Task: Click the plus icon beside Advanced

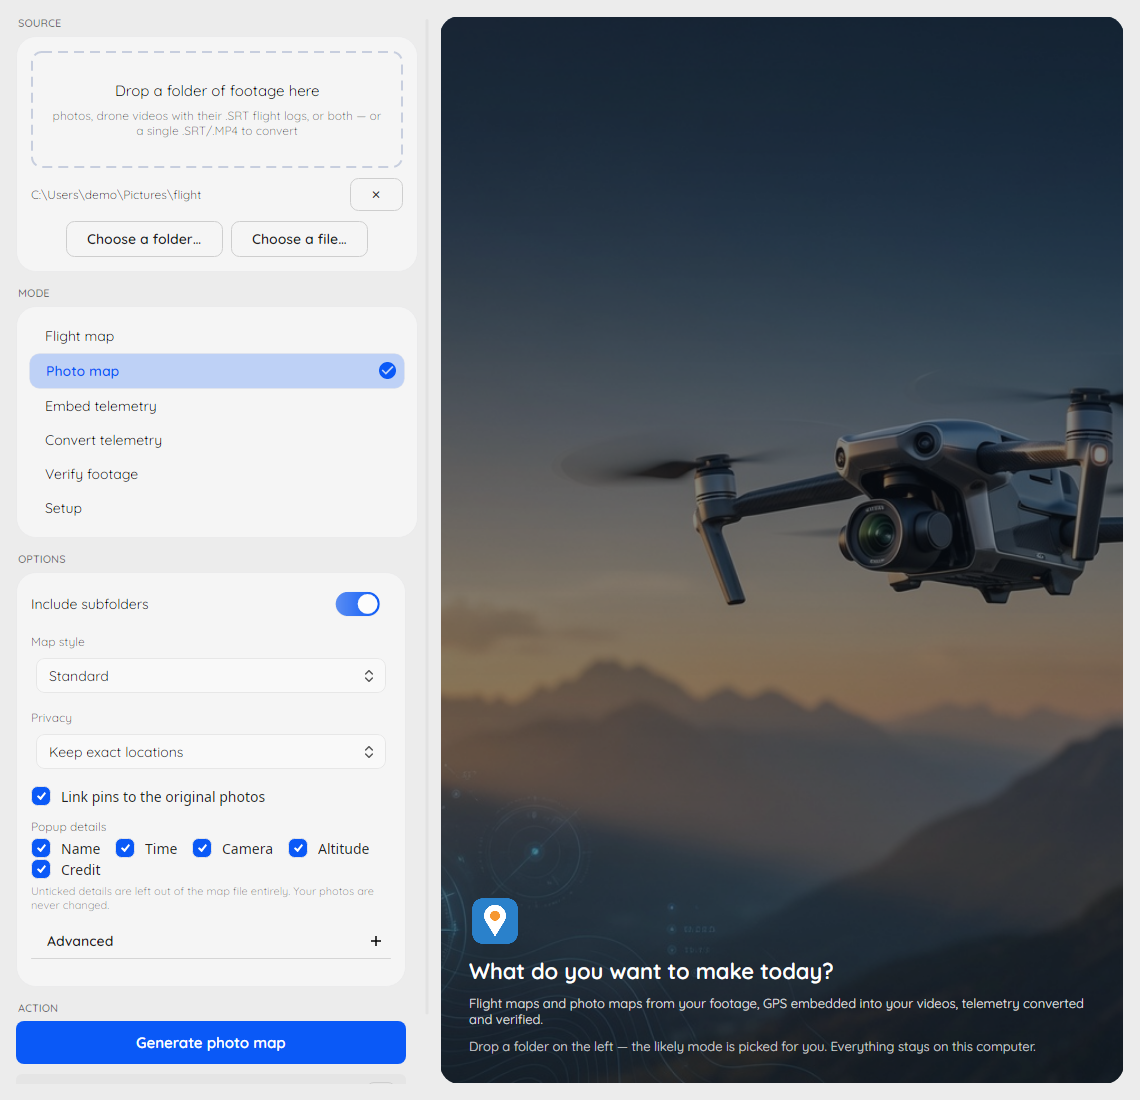Action: 376,941
